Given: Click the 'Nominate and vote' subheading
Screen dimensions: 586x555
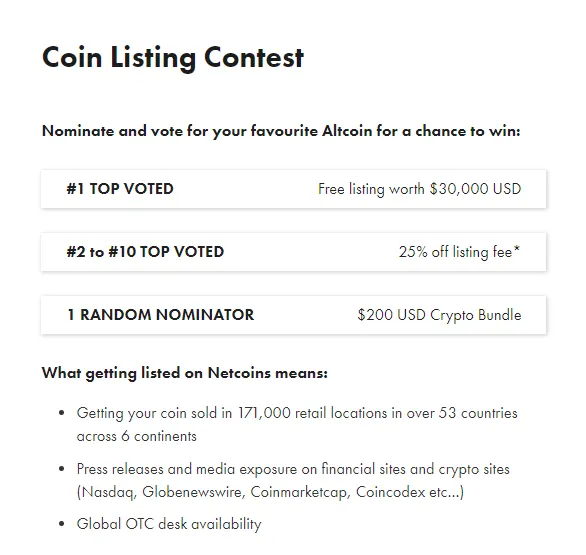Looking at the screenshot, I should pos(281,132).
